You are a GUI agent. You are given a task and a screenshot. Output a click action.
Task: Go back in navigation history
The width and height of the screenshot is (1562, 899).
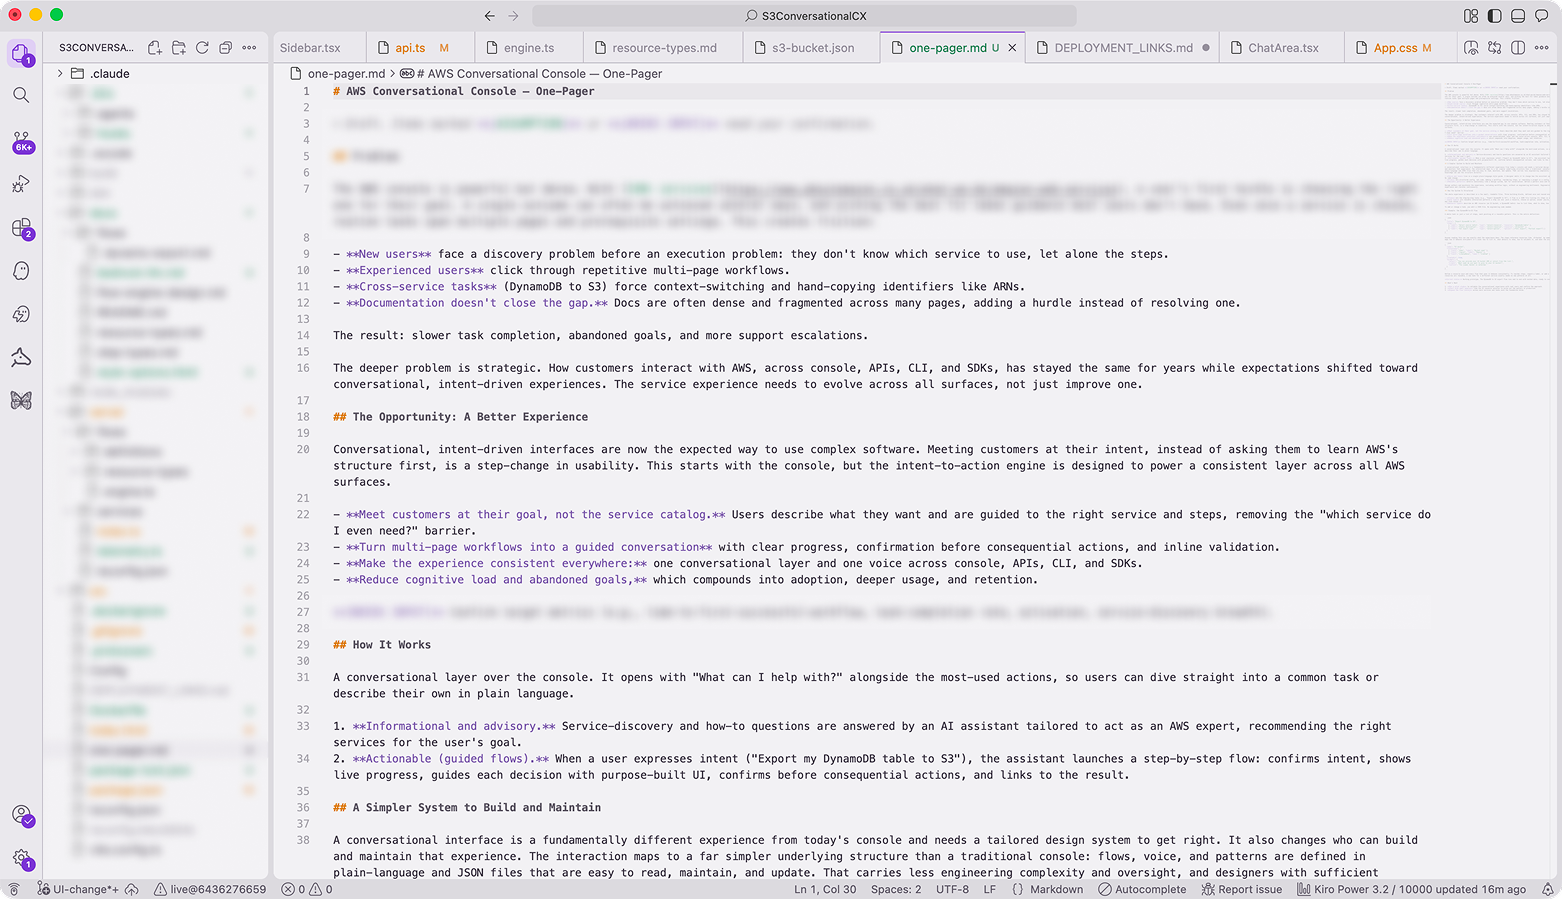(489, 16)
